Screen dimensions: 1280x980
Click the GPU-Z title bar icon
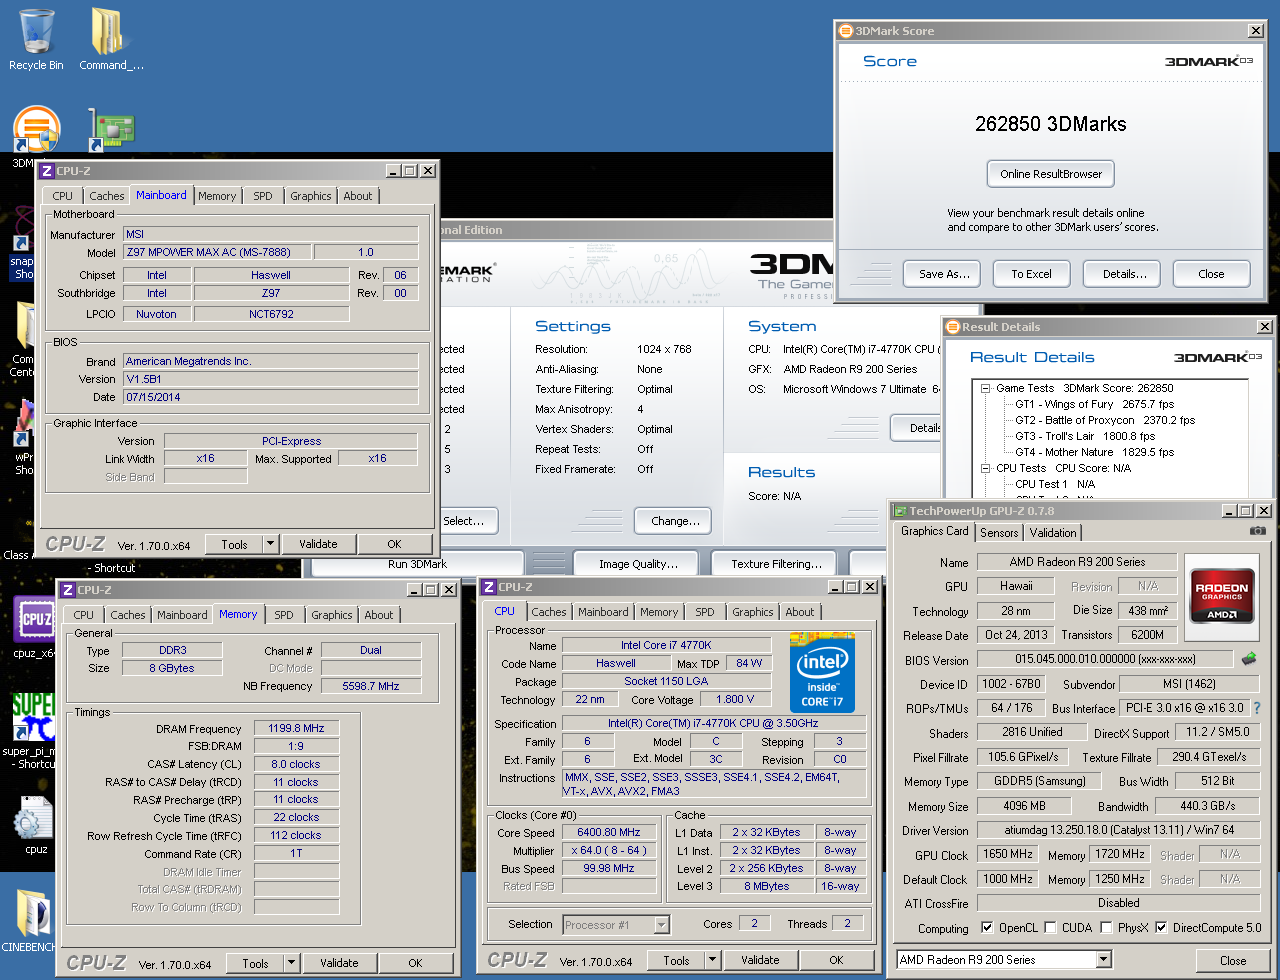click(x=900, y=511)
